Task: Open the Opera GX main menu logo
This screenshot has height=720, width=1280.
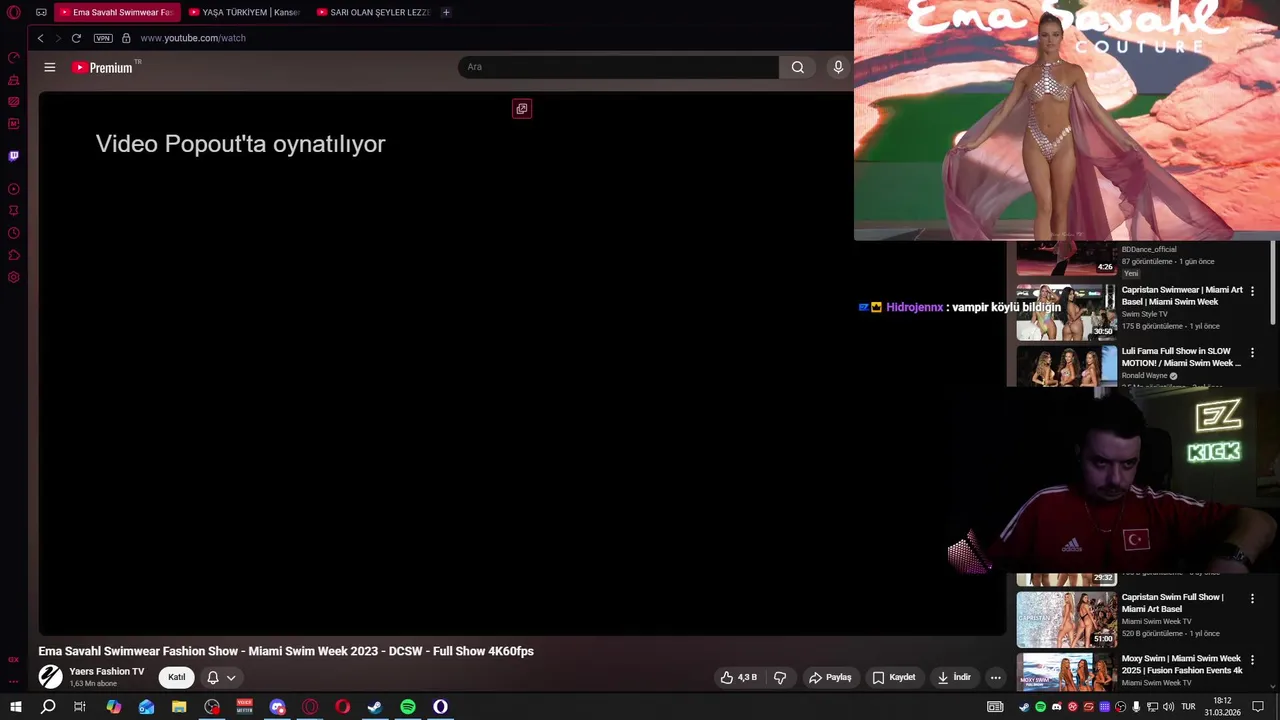Action: click(x=14, y=12)
